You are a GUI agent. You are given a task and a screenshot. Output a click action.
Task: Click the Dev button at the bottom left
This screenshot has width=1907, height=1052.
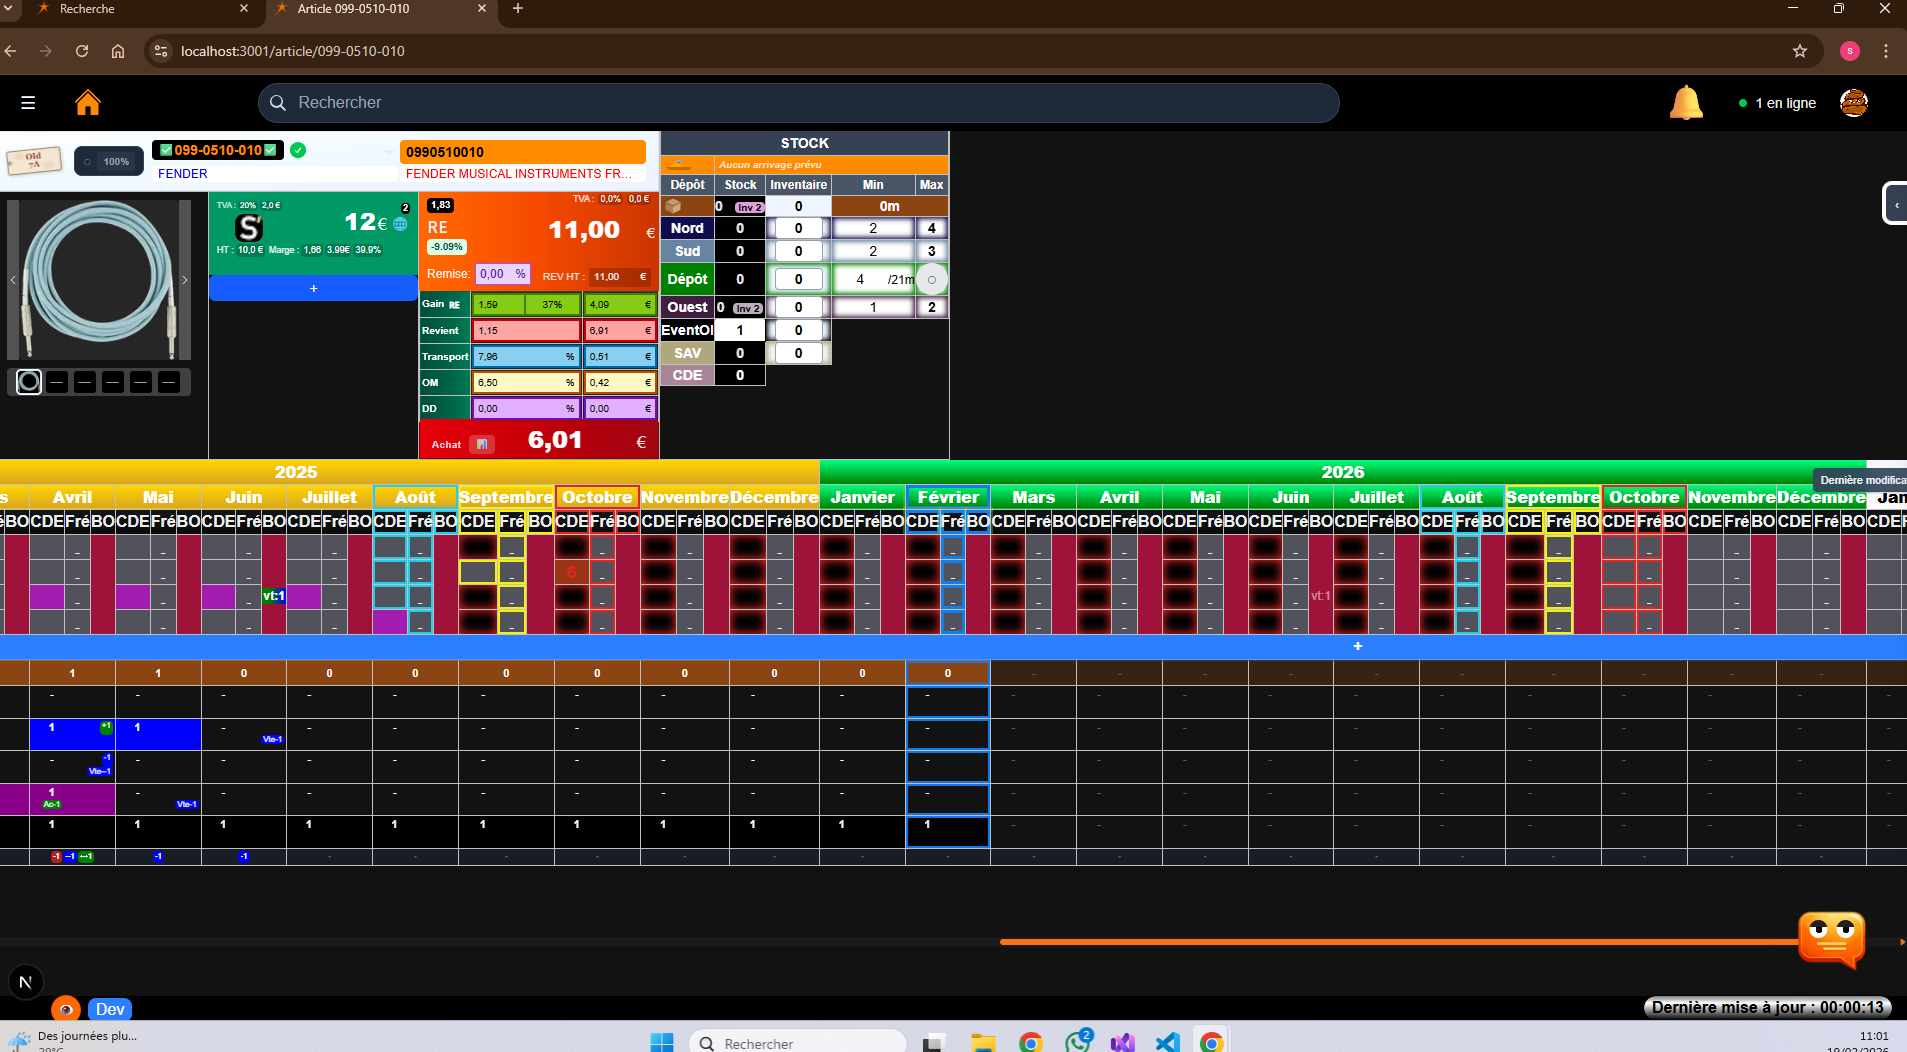click(110, 1009)
